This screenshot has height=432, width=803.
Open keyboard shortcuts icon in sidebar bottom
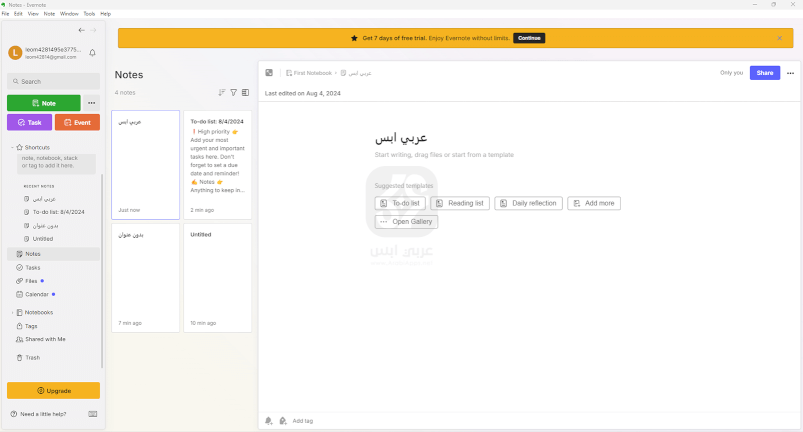93,414
